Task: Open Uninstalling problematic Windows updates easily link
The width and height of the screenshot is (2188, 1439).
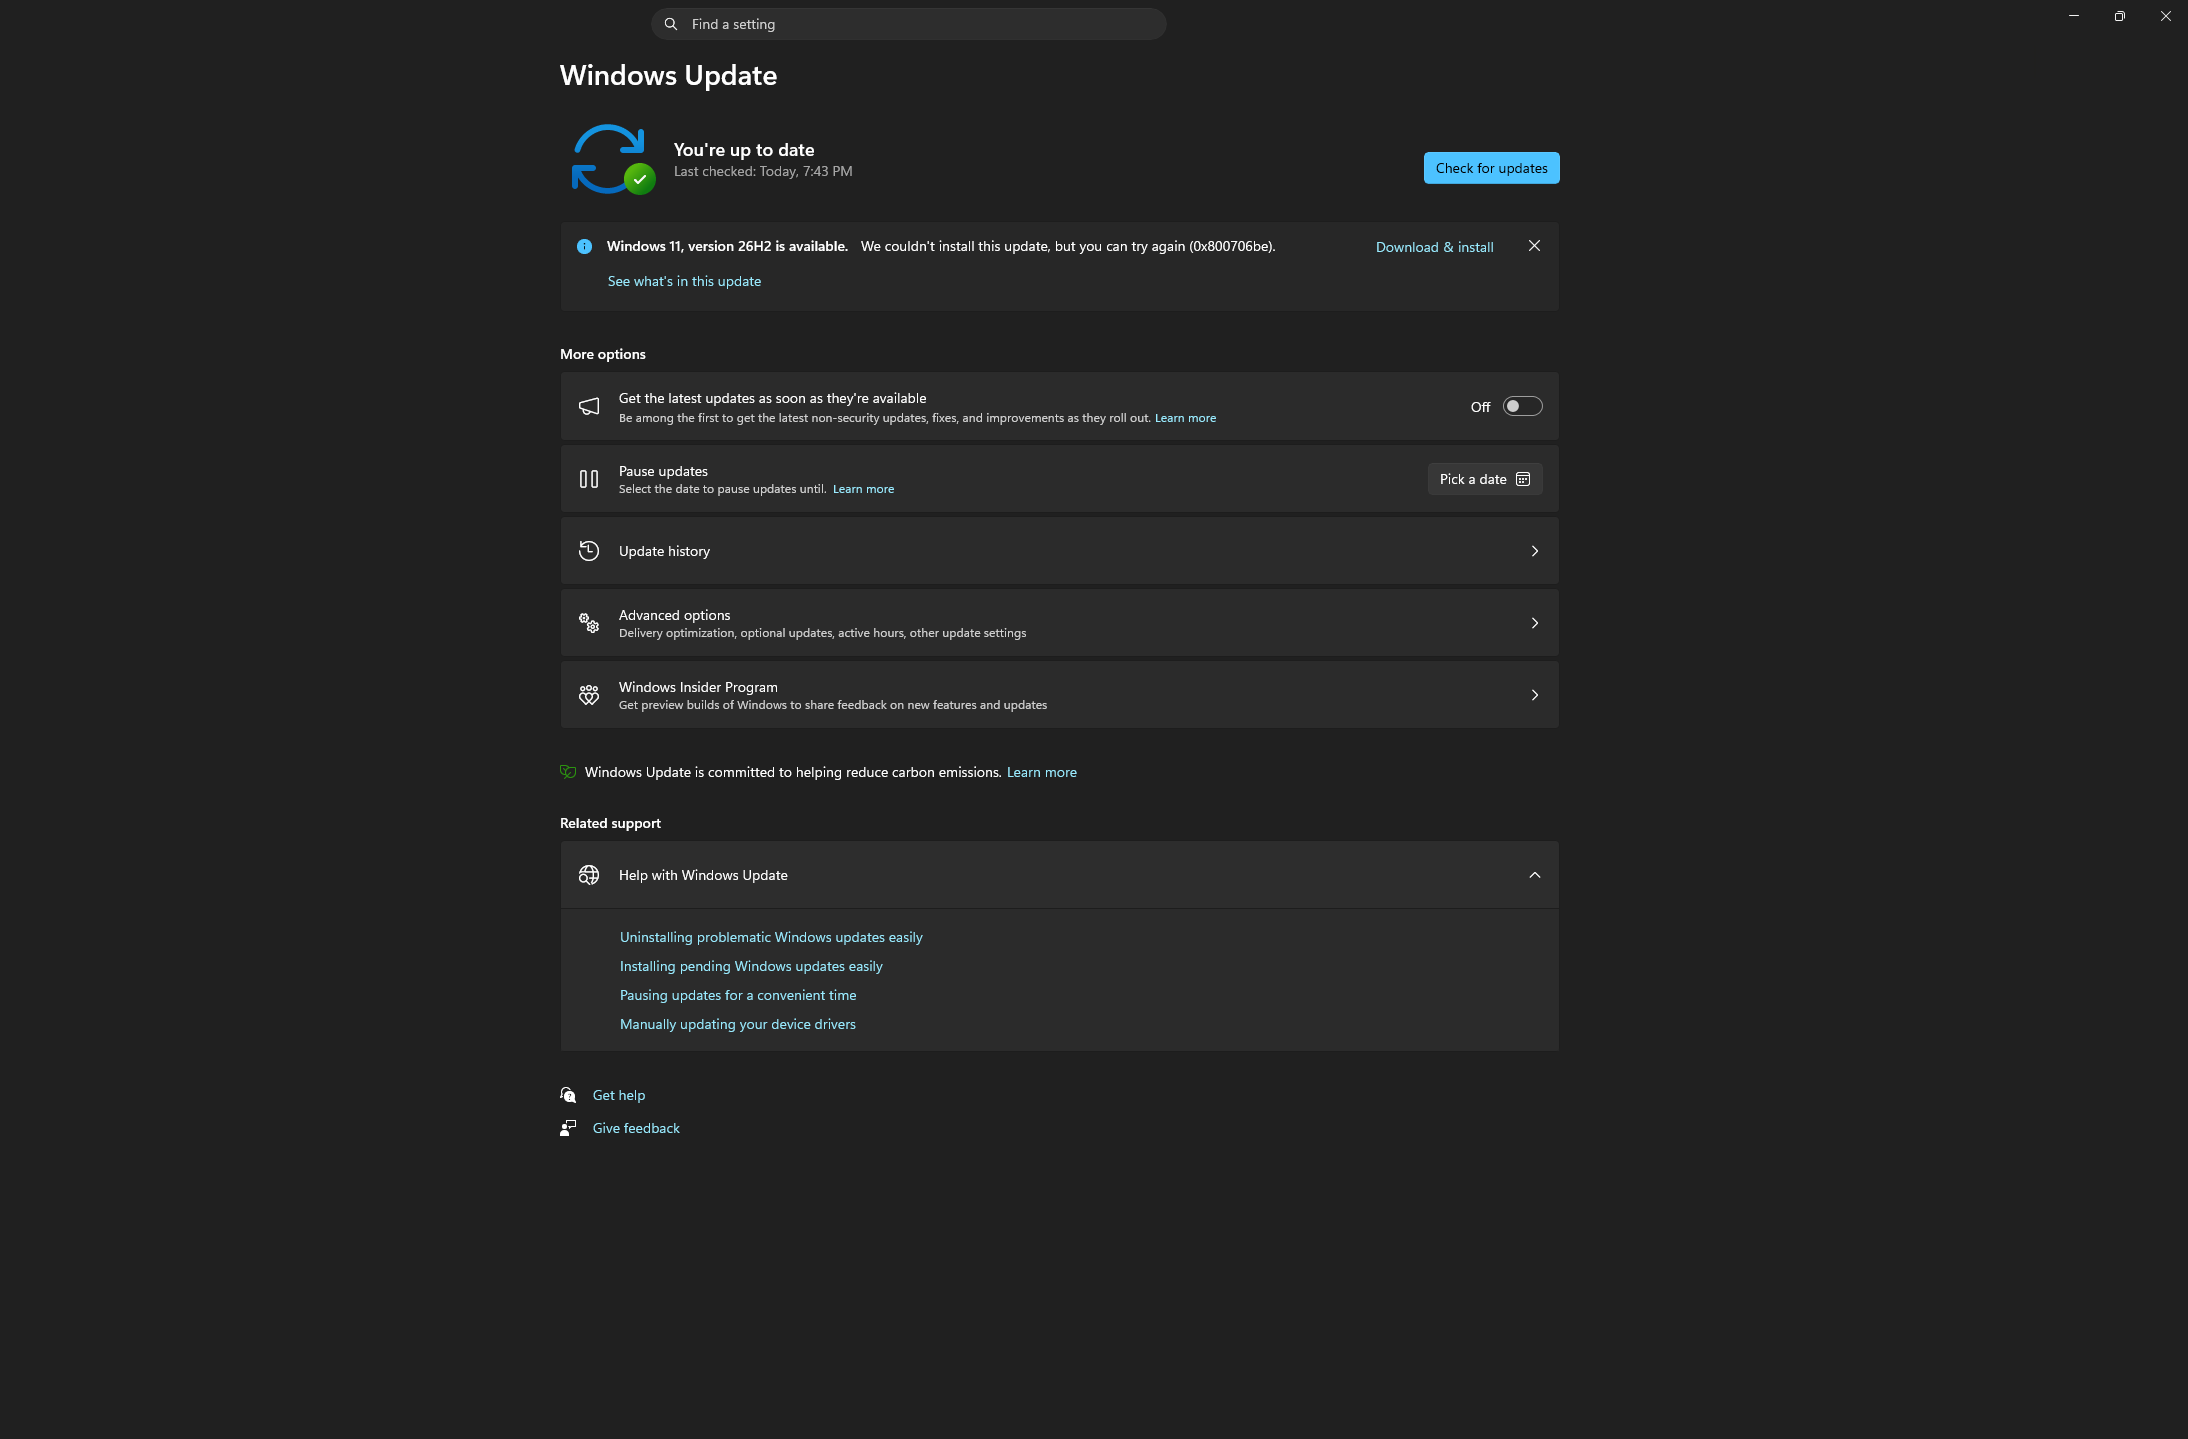Action: [x=771, y=937]
